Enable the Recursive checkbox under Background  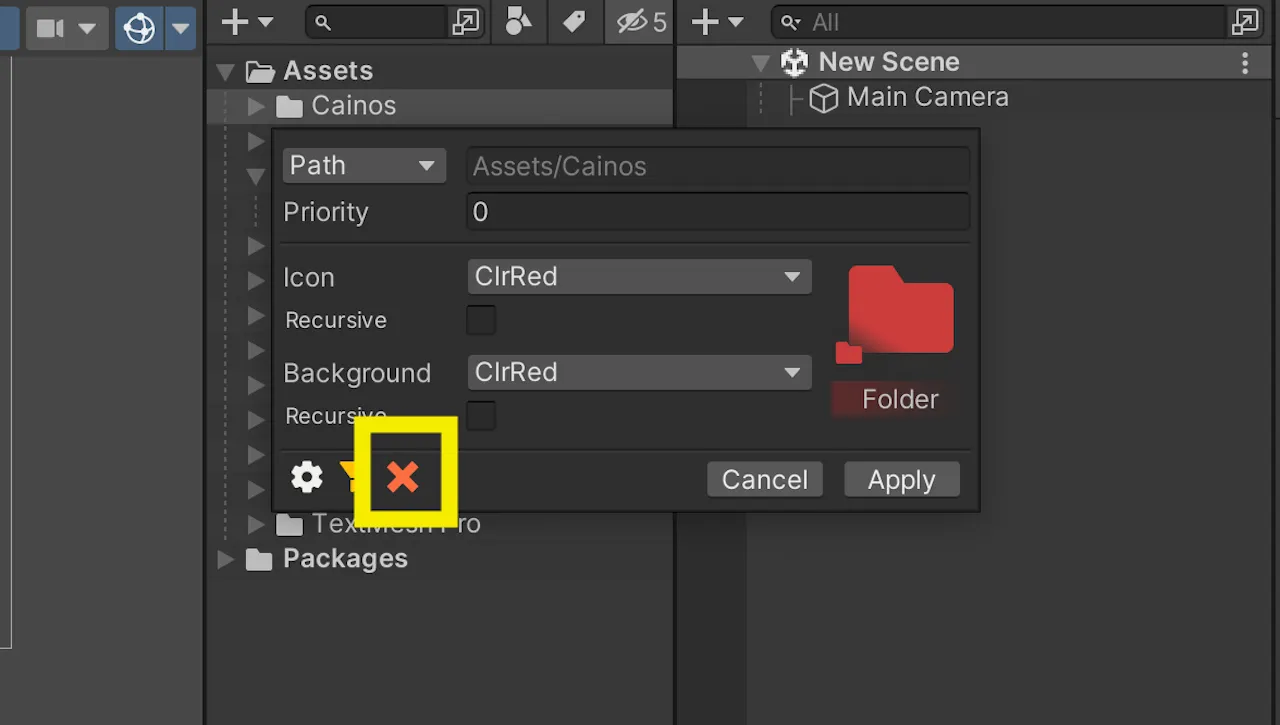[481, 416]
